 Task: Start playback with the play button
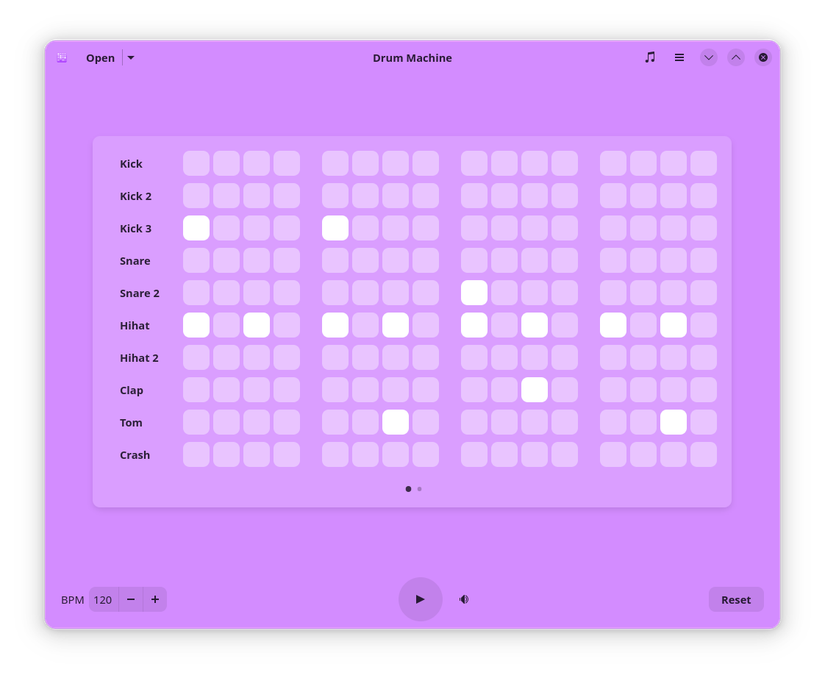[420, 599]
